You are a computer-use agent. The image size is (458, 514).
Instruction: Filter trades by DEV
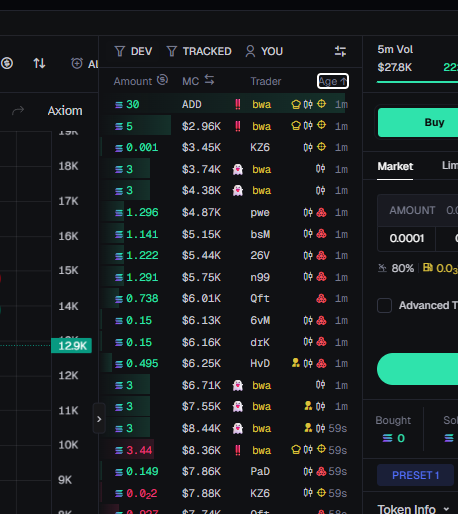[133, 51]
